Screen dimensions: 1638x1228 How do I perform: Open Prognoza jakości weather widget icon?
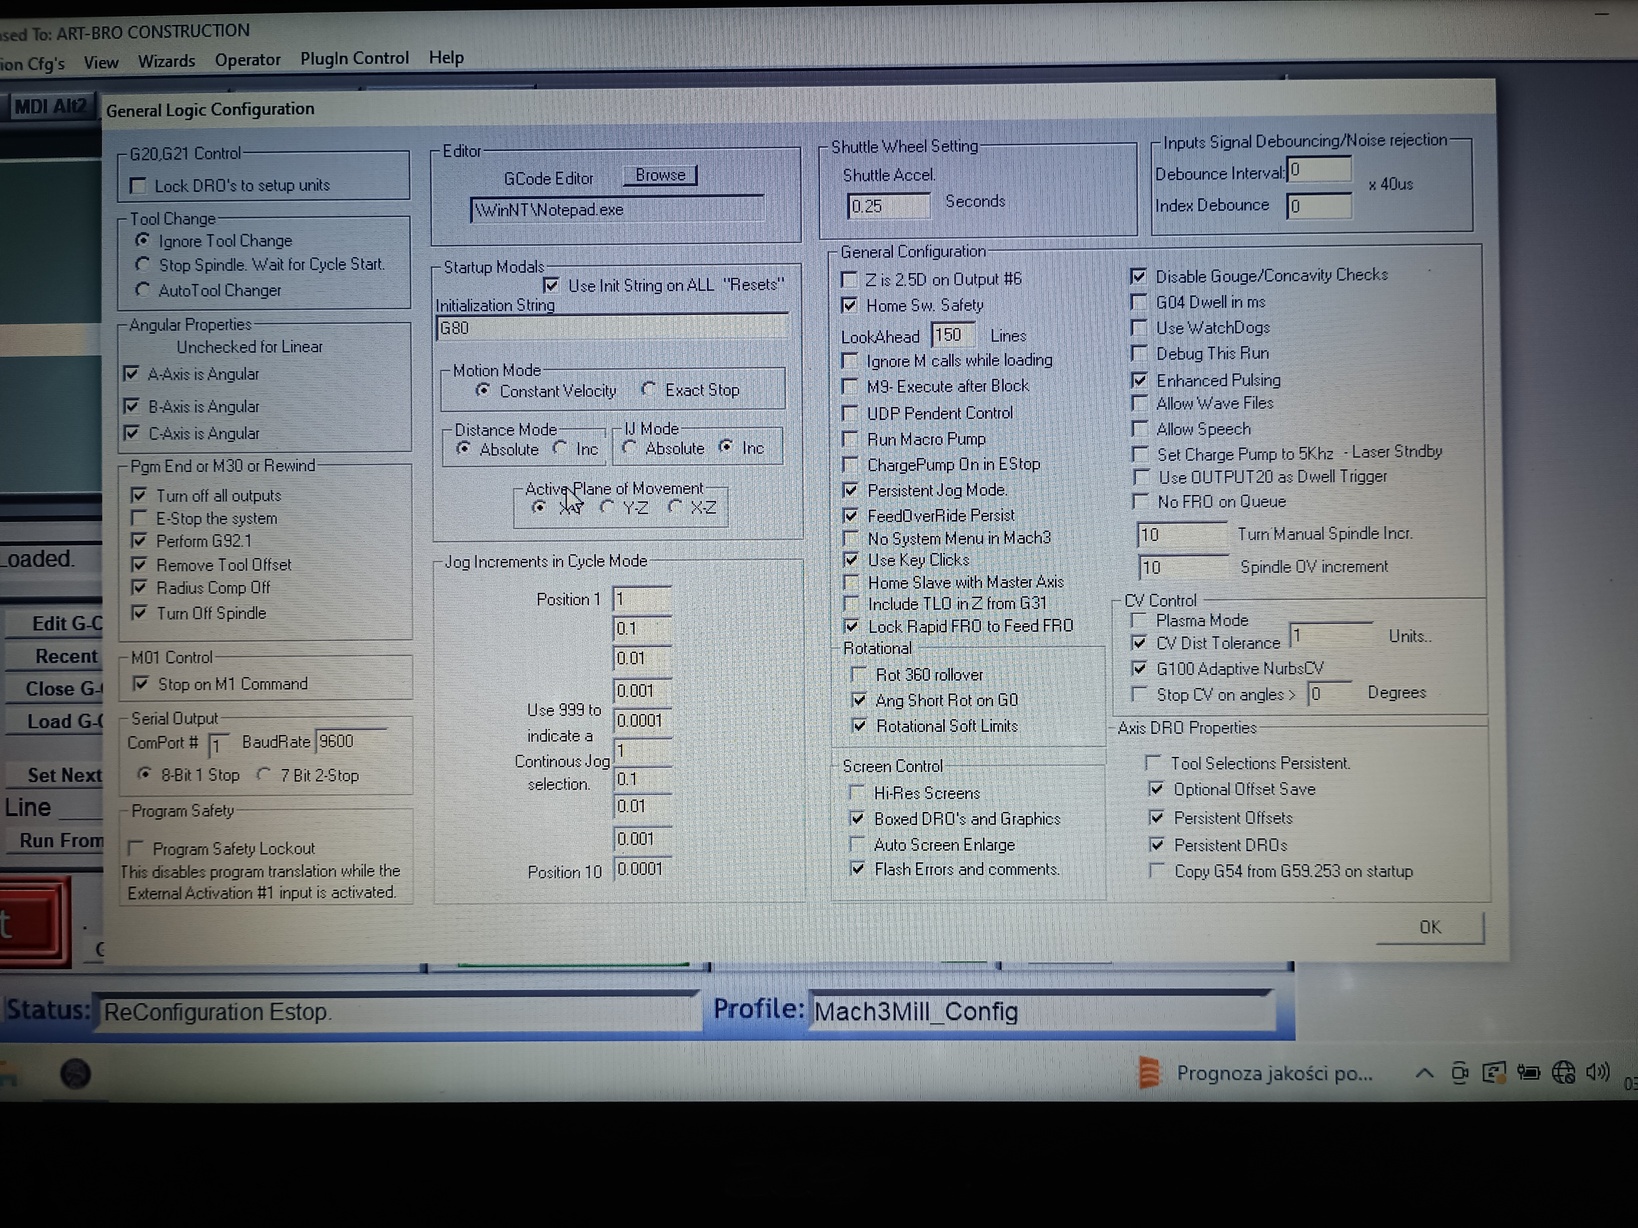point(1149,1073)
